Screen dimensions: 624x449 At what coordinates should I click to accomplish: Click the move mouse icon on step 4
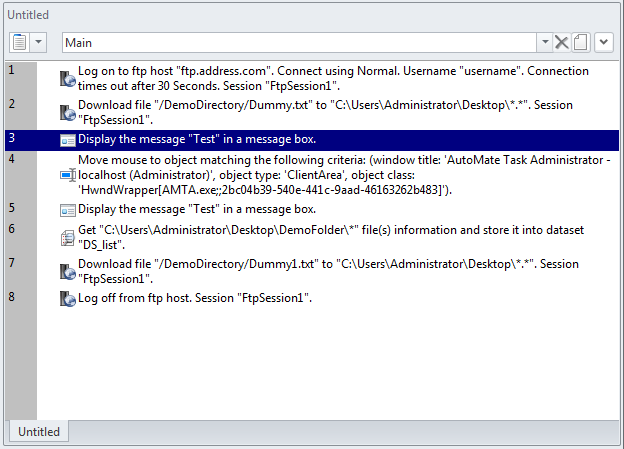[68, 175]
